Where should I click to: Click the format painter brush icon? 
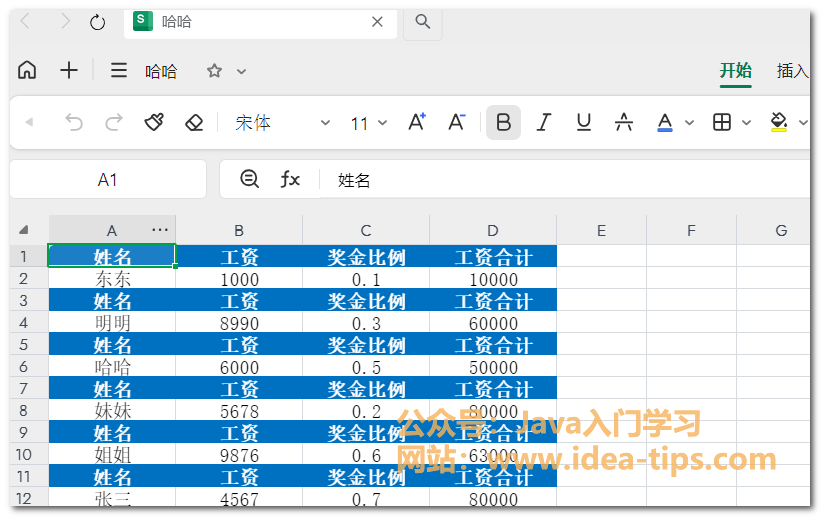point(154,122)
